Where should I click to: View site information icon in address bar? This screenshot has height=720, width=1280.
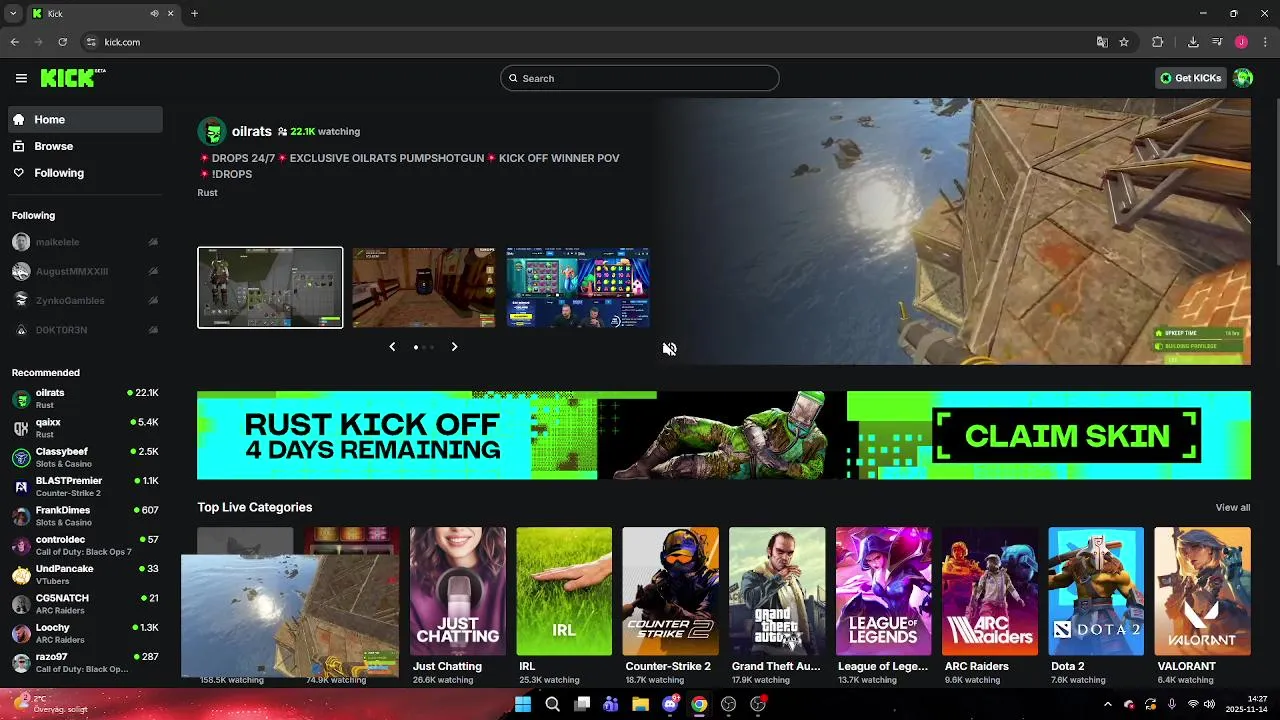pos(91,42)
